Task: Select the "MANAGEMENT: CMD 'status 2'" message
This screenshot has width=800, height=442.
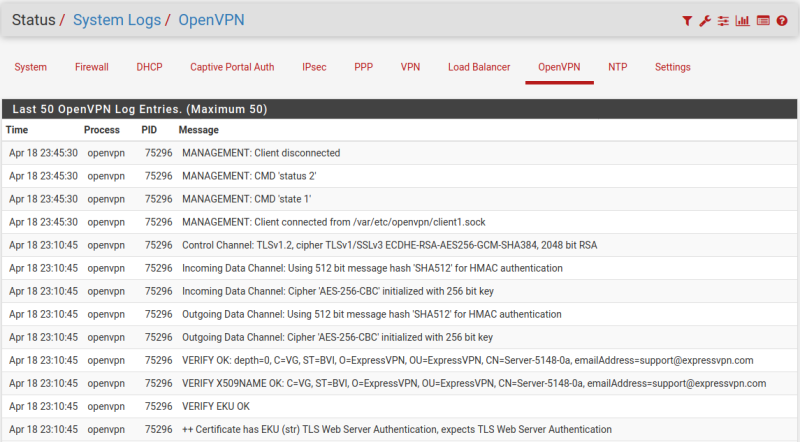Action: coord(249,176)
